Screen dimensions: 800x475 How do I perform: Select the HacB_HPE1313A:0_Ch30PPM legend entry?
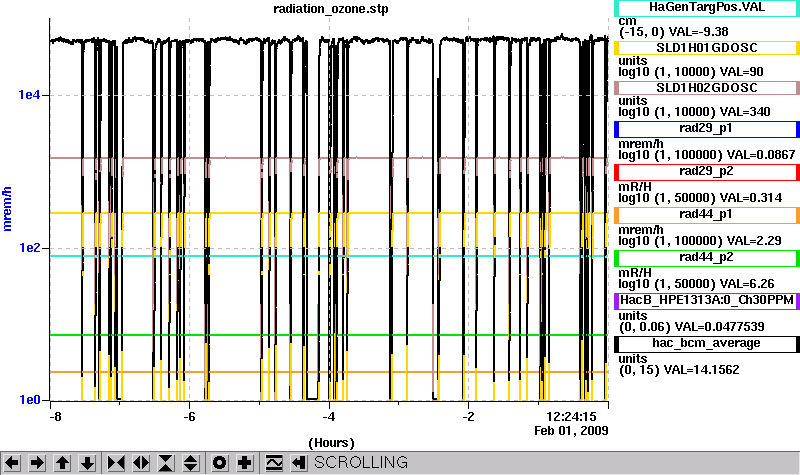tap(707, 301)
